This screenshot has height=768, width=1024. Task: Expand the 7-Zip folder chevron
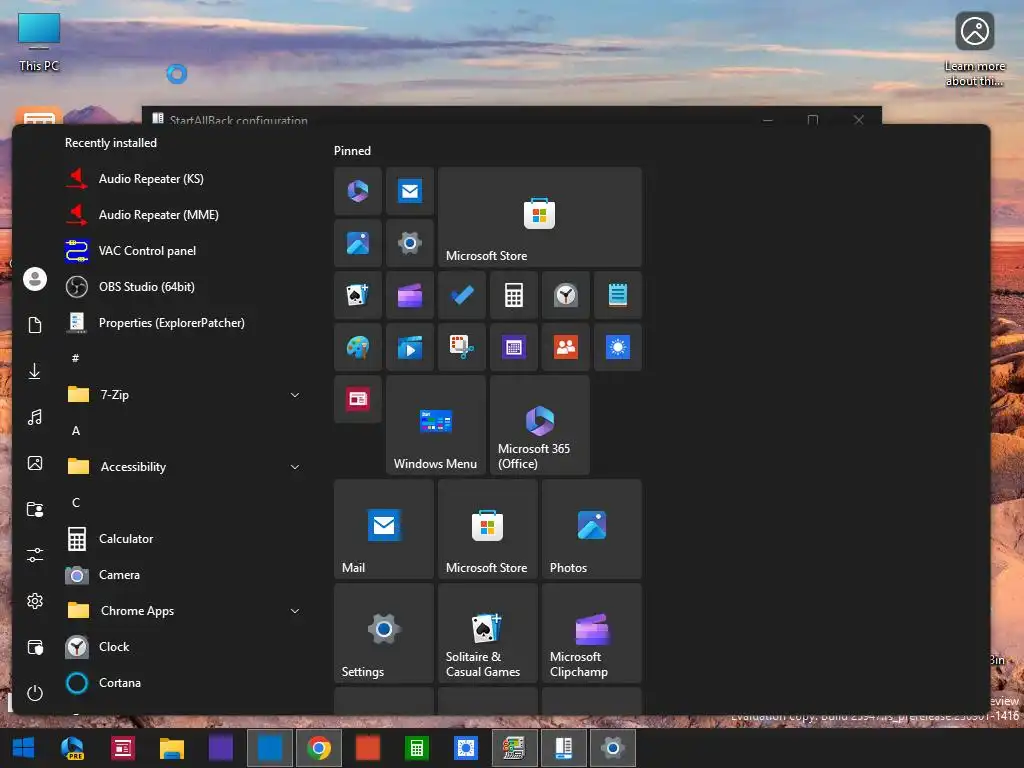pos(295,394)
